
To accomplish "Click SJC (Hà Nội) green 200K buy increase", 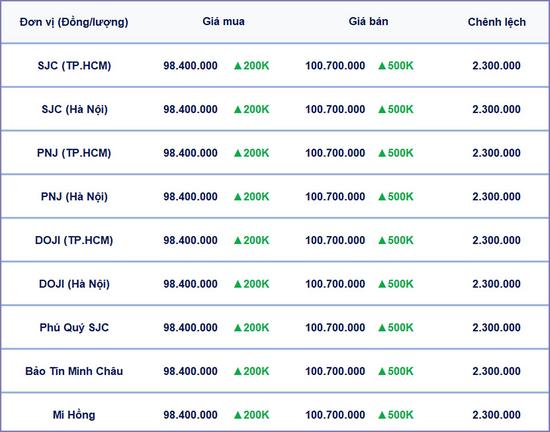I will pyautogui.click(x=251, y=109).
